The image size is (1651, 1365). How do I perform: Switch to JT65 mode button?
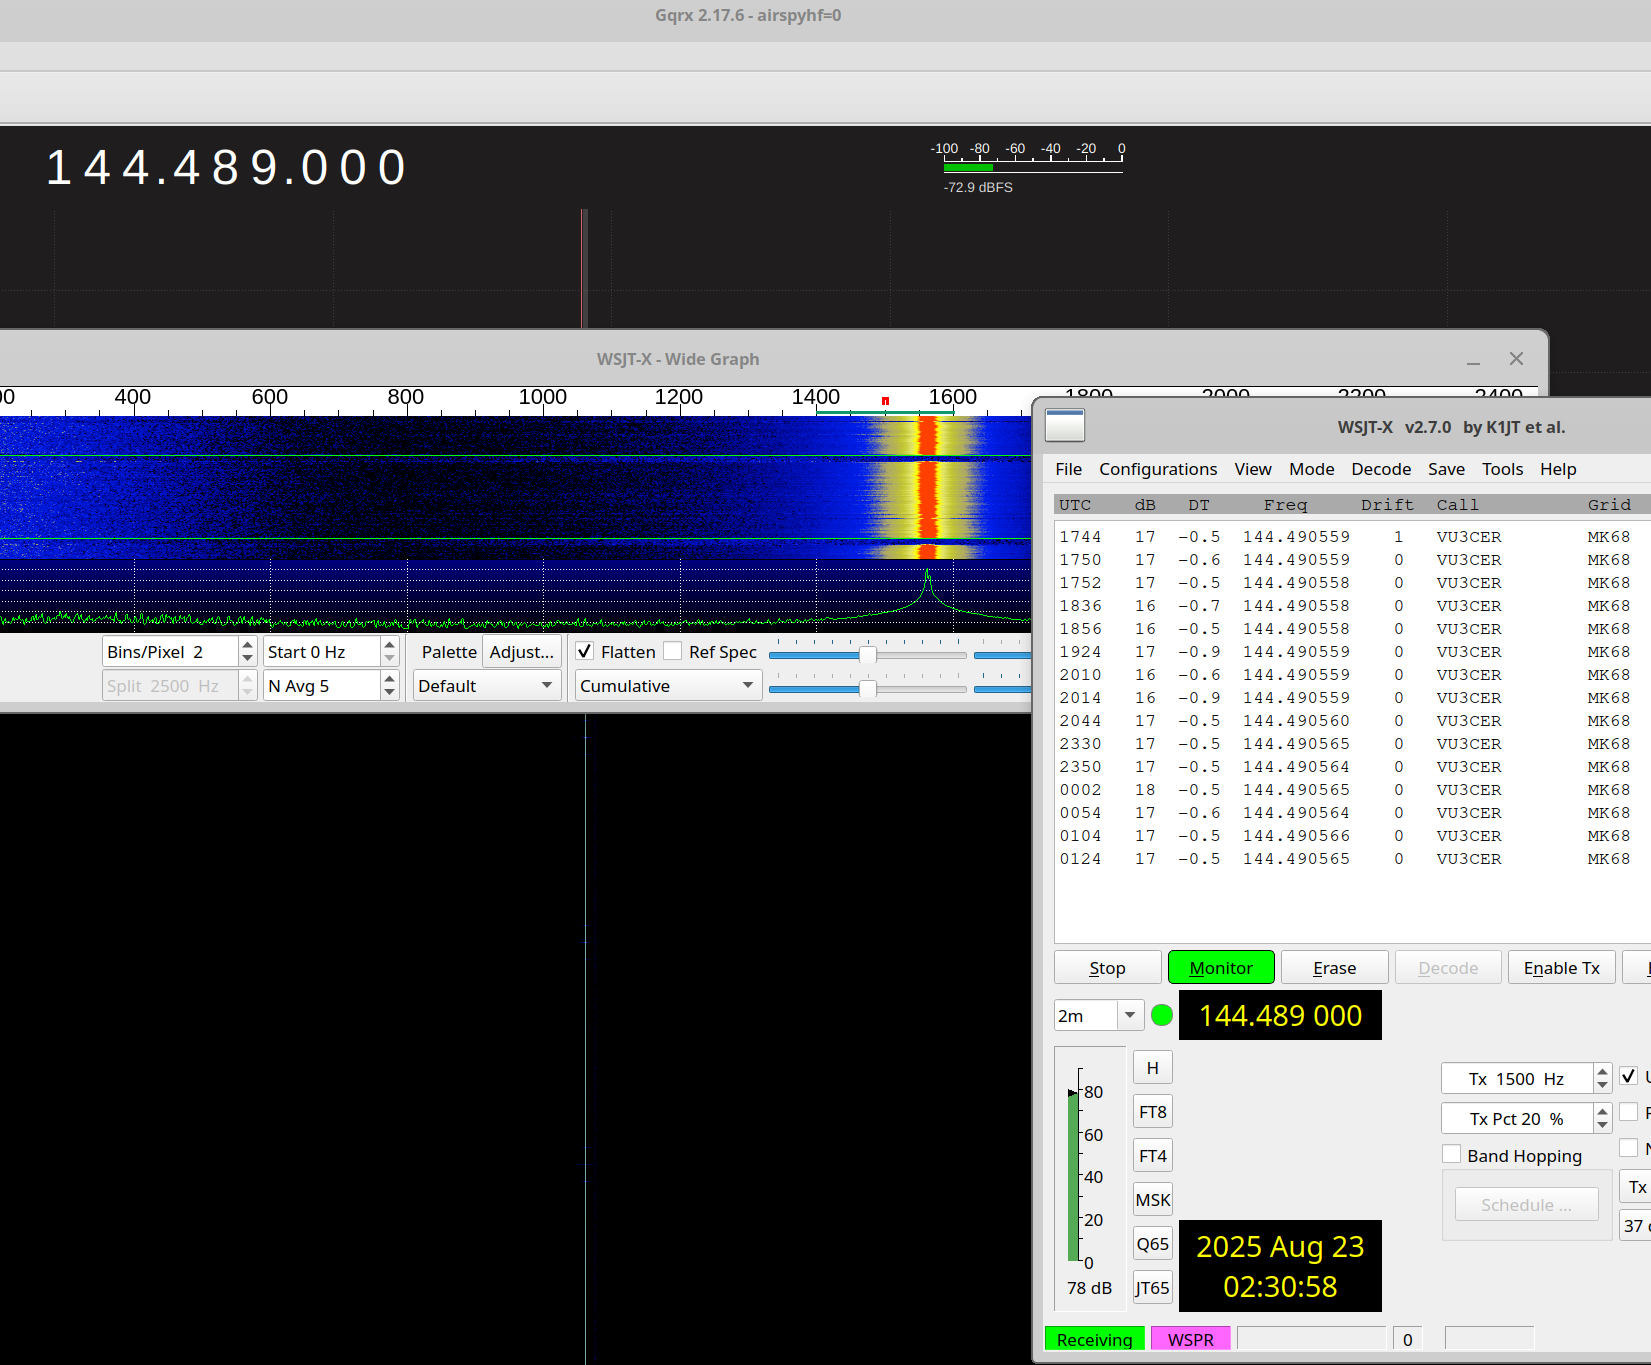click(1152, 1288)
